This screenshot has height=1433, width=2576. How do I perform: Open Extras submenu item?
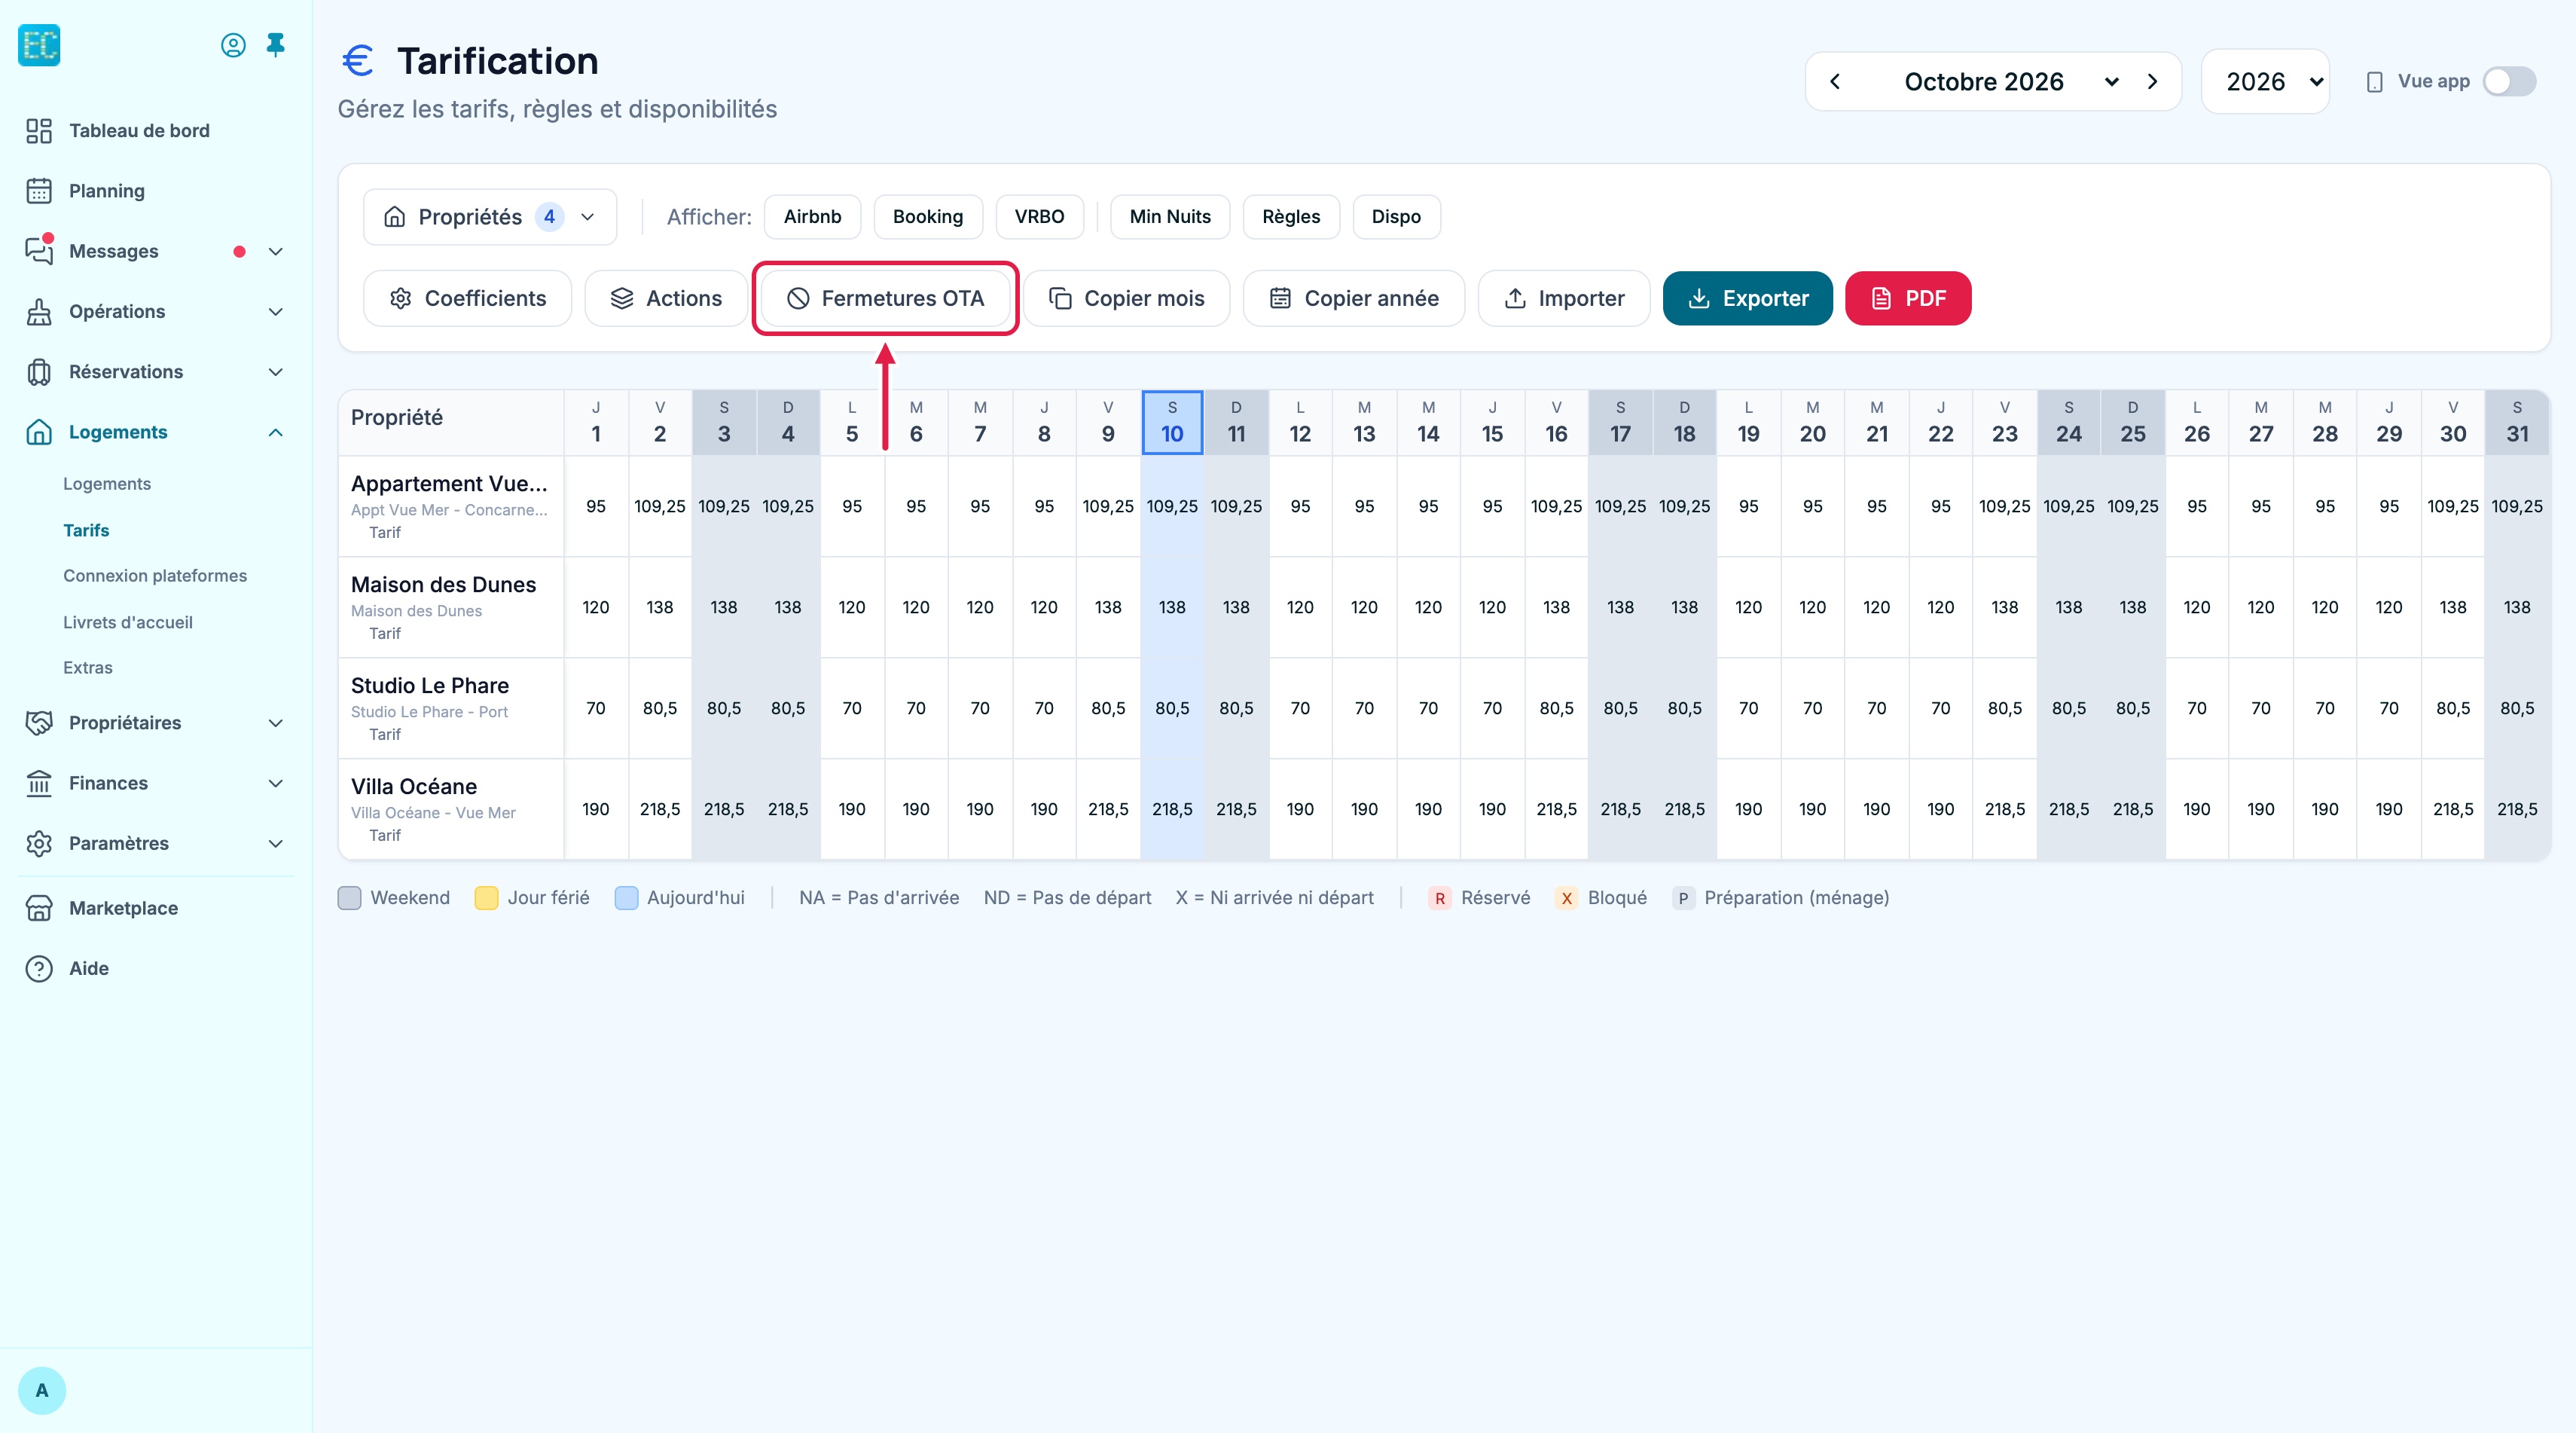point(88,668)
